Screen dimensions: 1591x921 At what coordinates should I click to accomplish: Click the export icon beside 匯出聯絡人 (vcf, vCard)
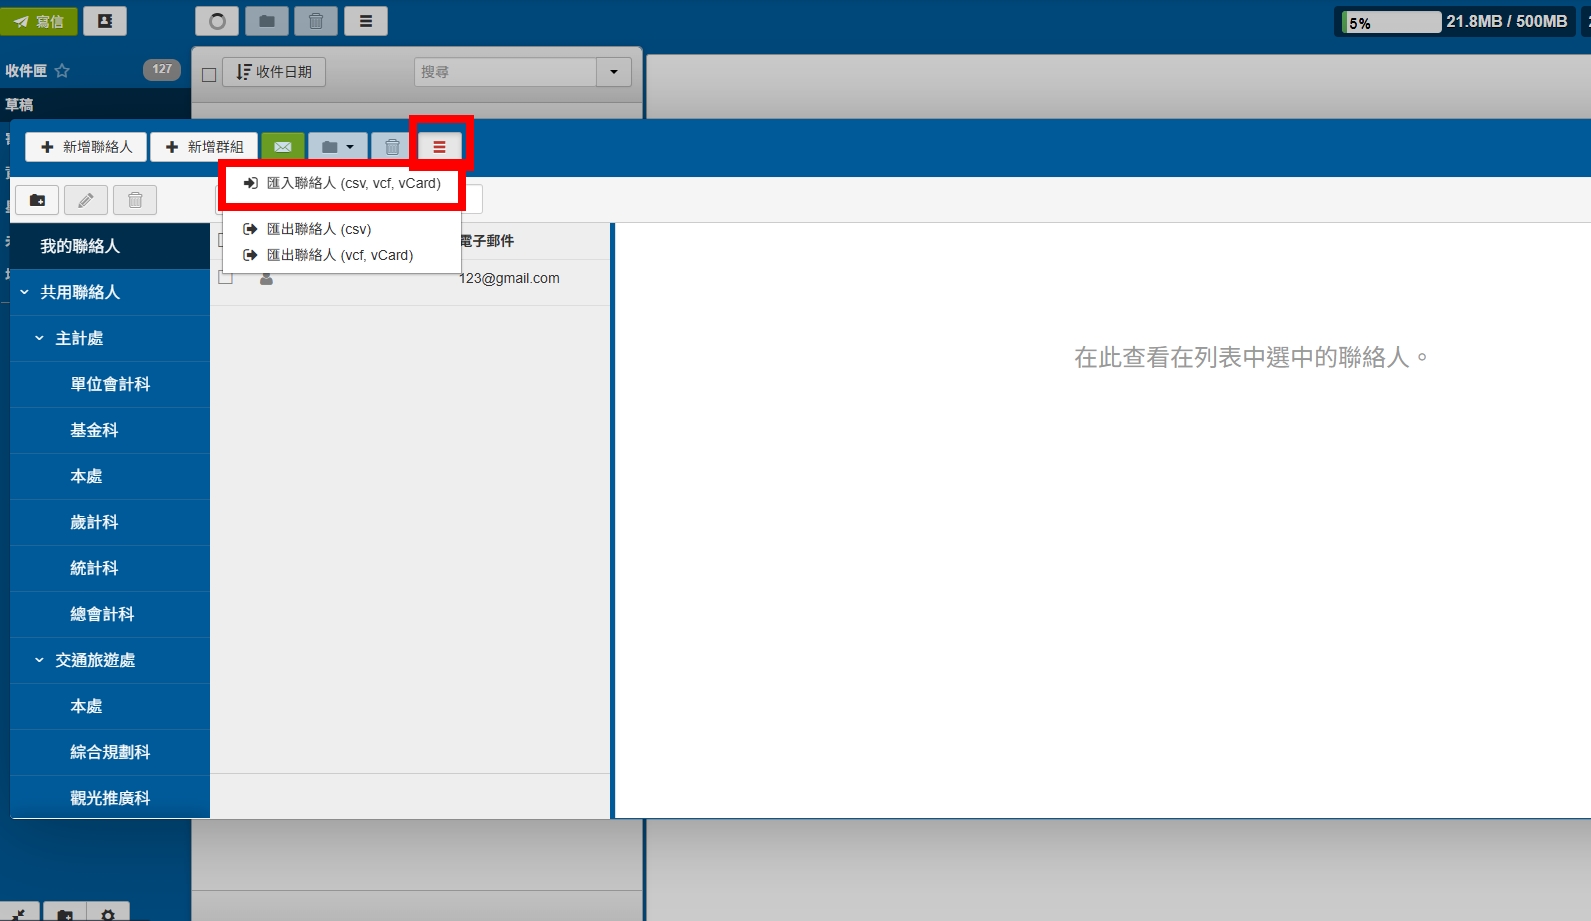(250, 255)
